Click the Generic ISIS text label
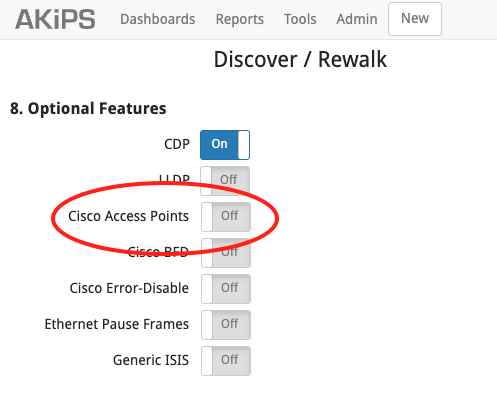The width and height of the screenshot is (497, 395). (151, 360)
